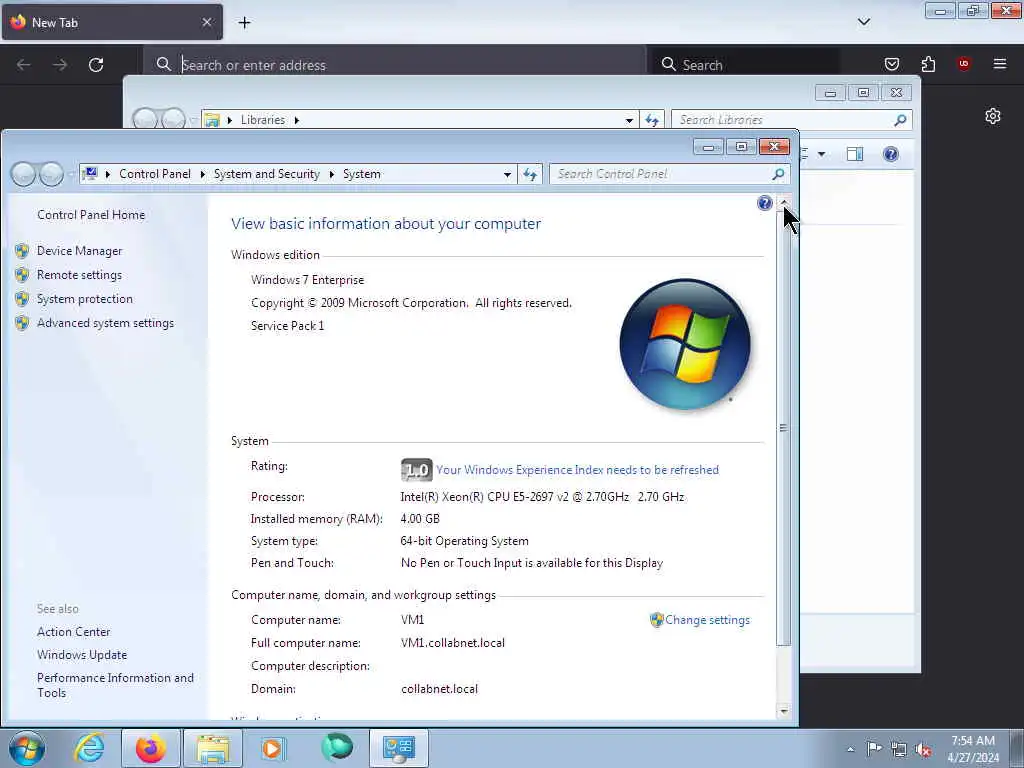Open Windows Experience Index refresh link

(577, 470)
